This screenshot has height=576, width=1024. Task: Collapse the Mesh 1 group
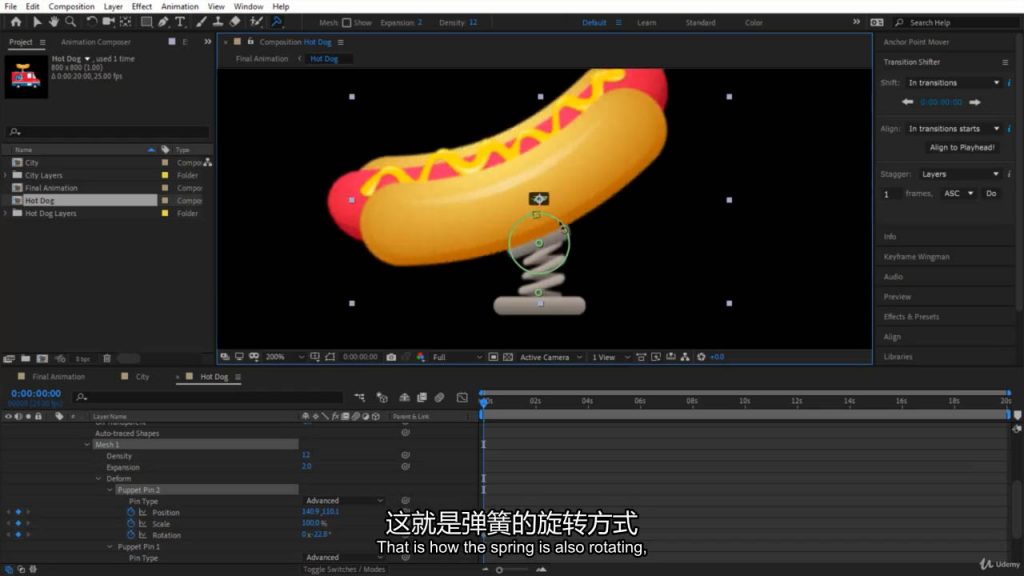click(87, 445)
